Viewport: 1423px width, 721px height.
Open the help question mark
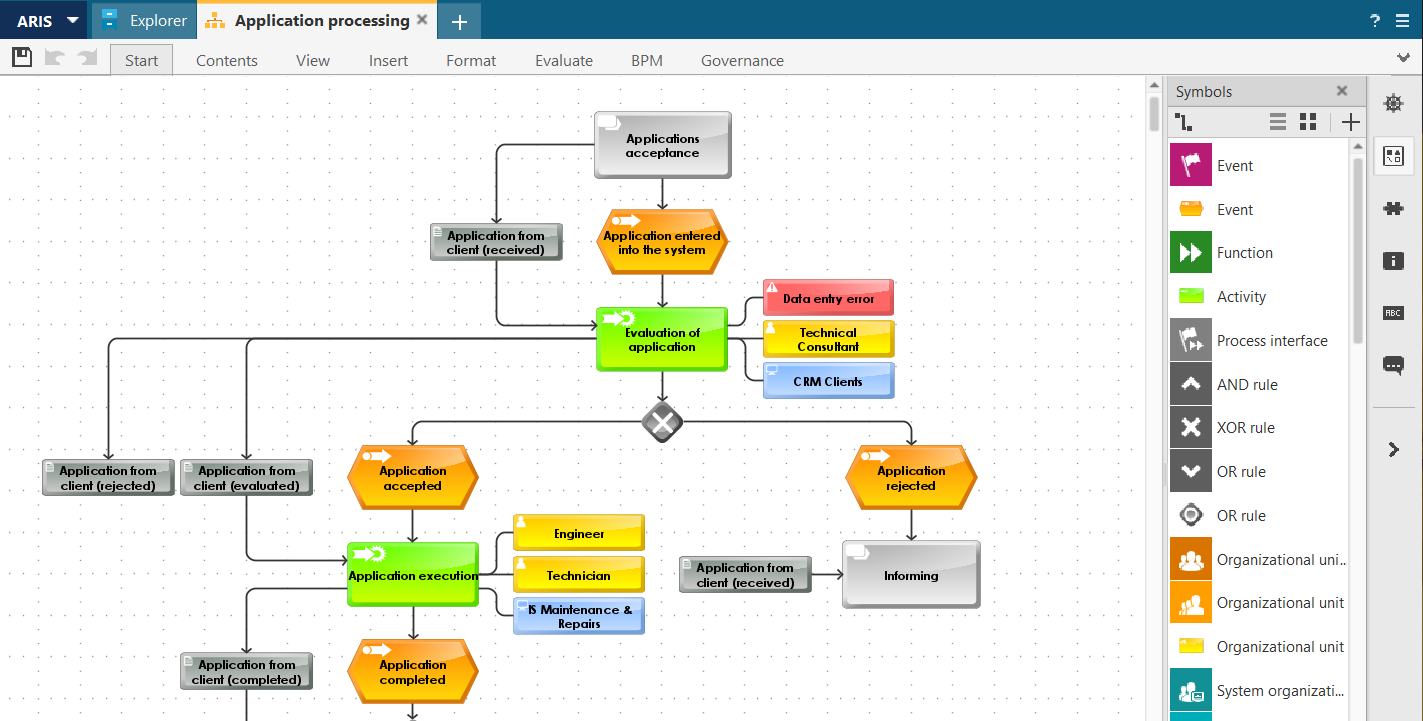point(1374,20)
